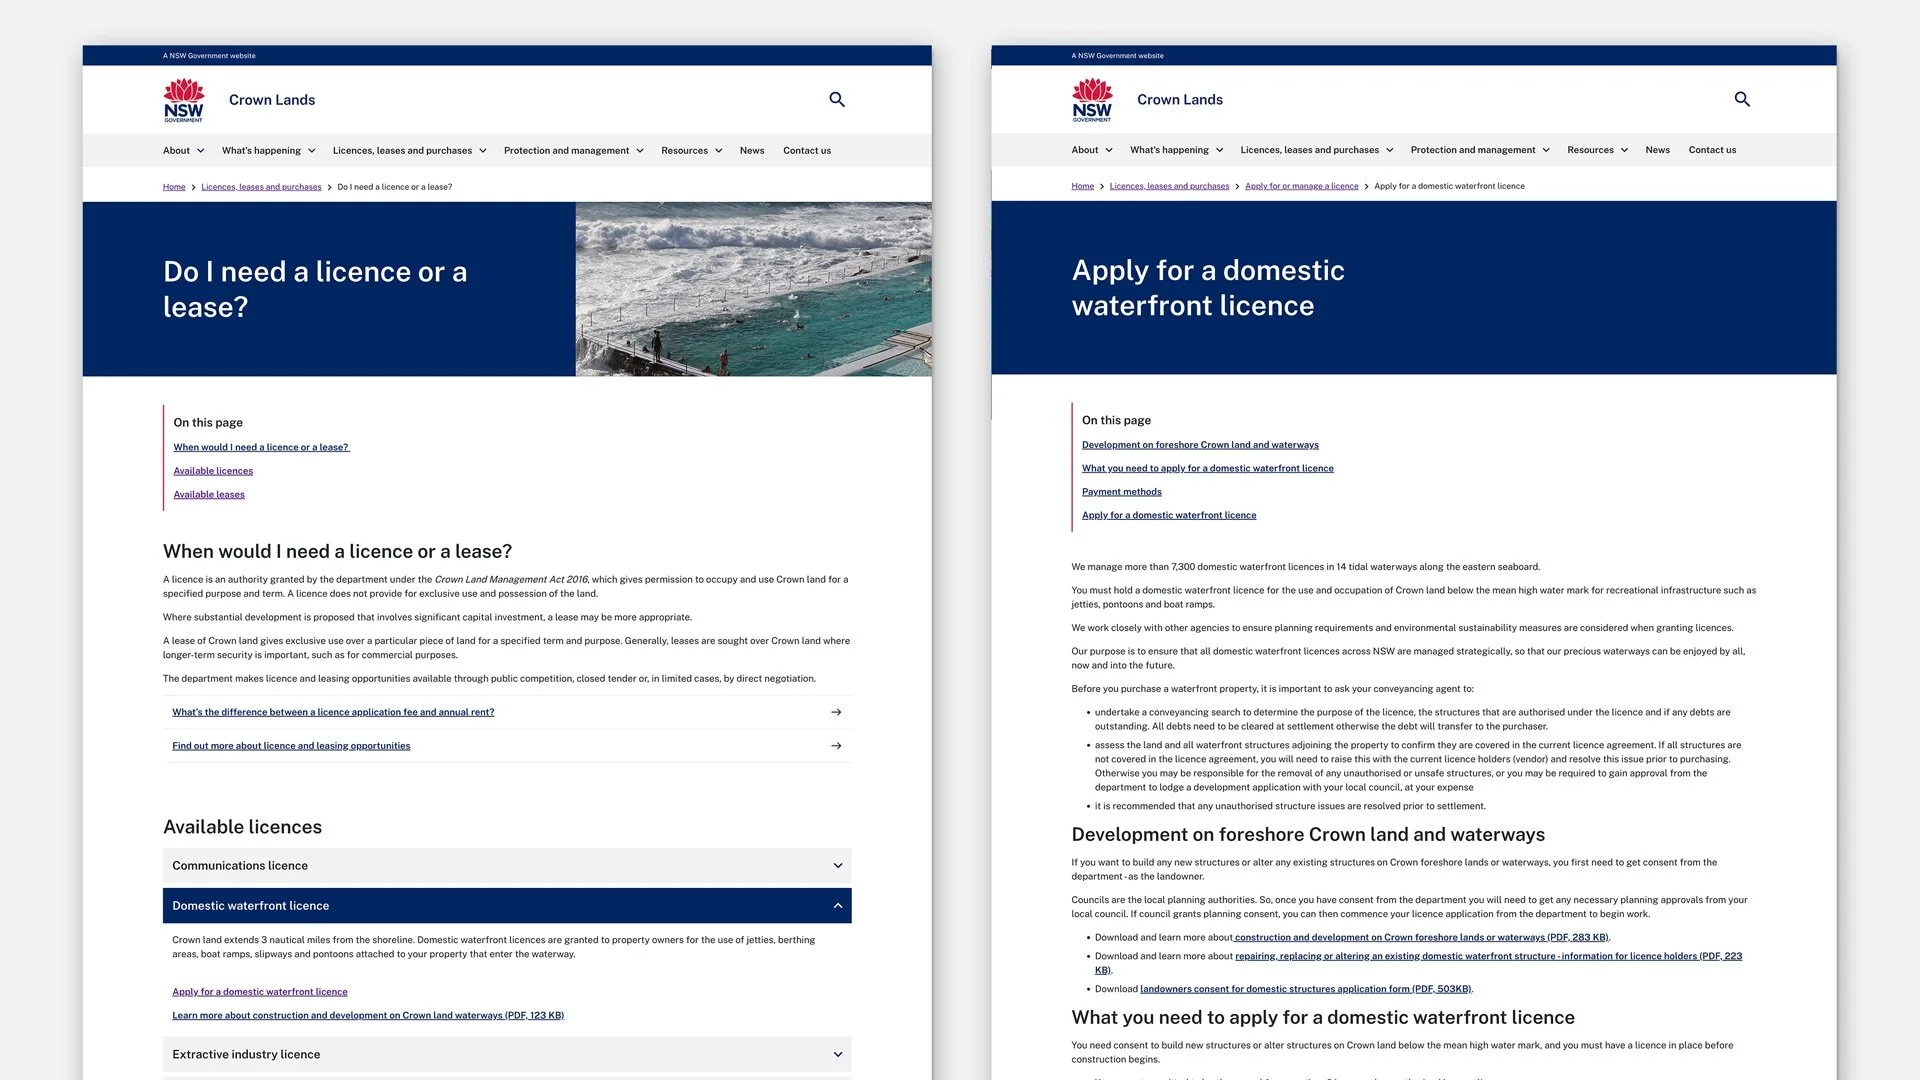Viewport: 1920px width, 1080px height.
Task: Click NSW Government logo on left page
Action: 184,100
